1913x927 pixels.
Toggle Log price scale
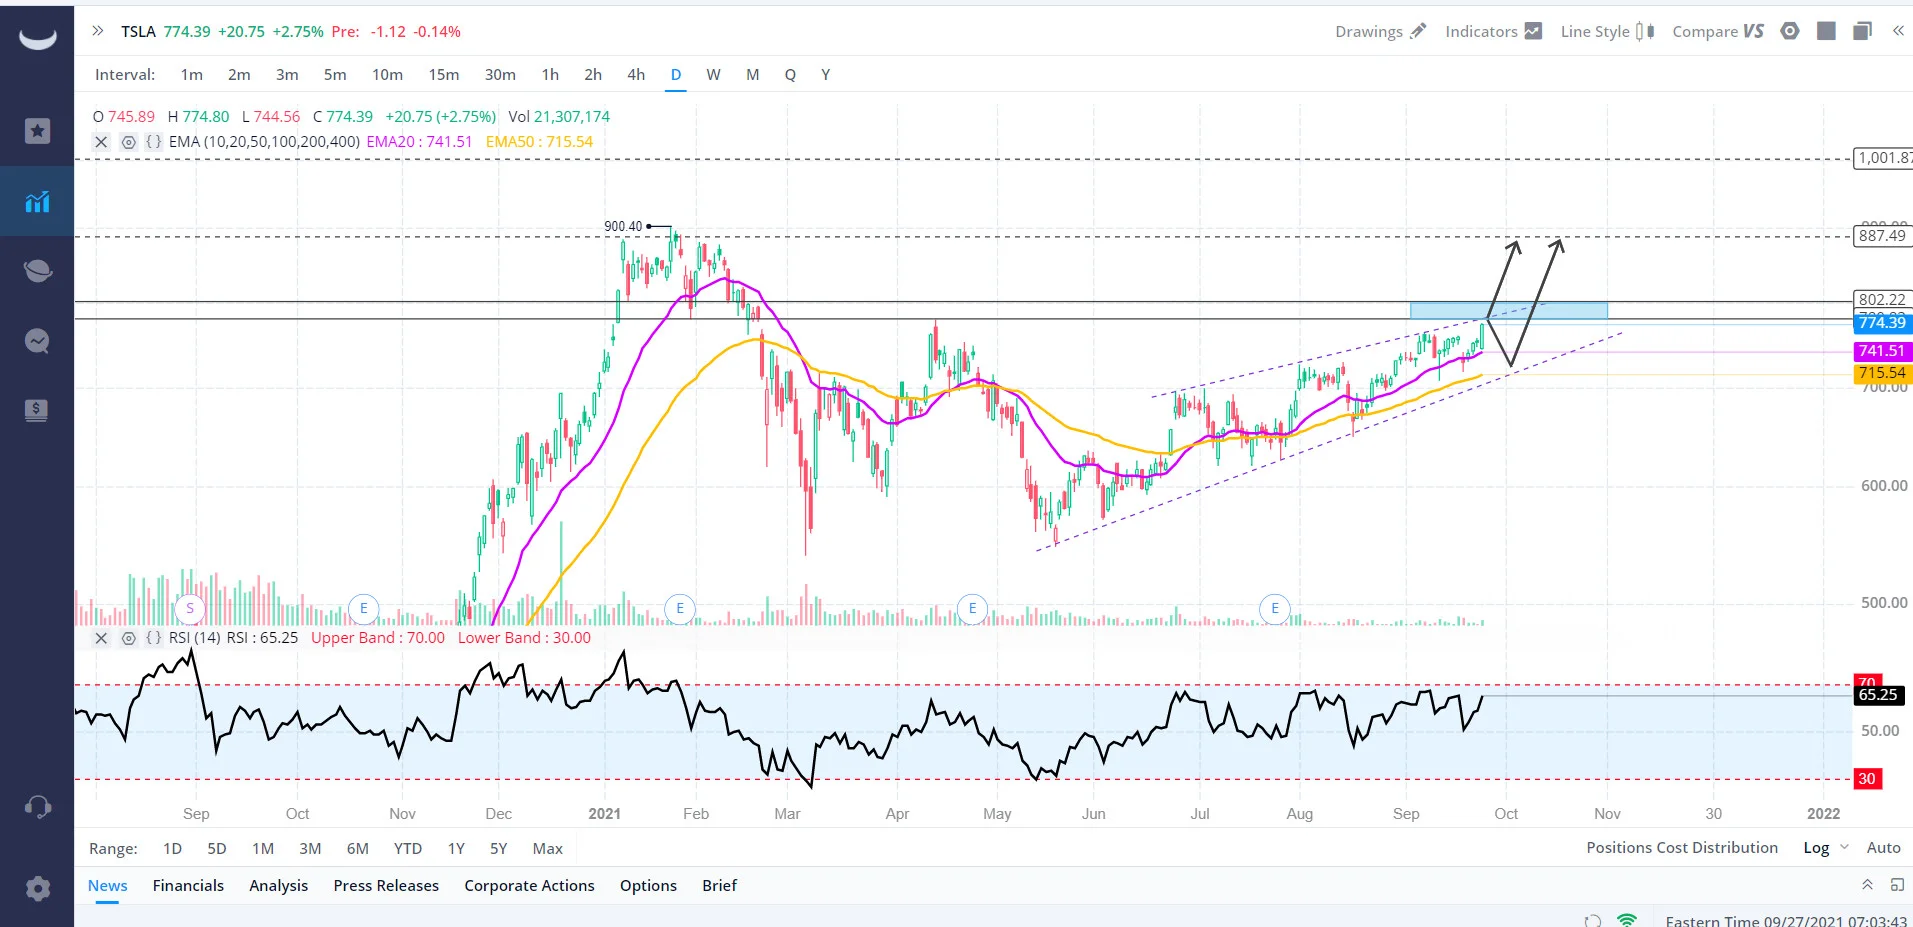point(1816,848)
